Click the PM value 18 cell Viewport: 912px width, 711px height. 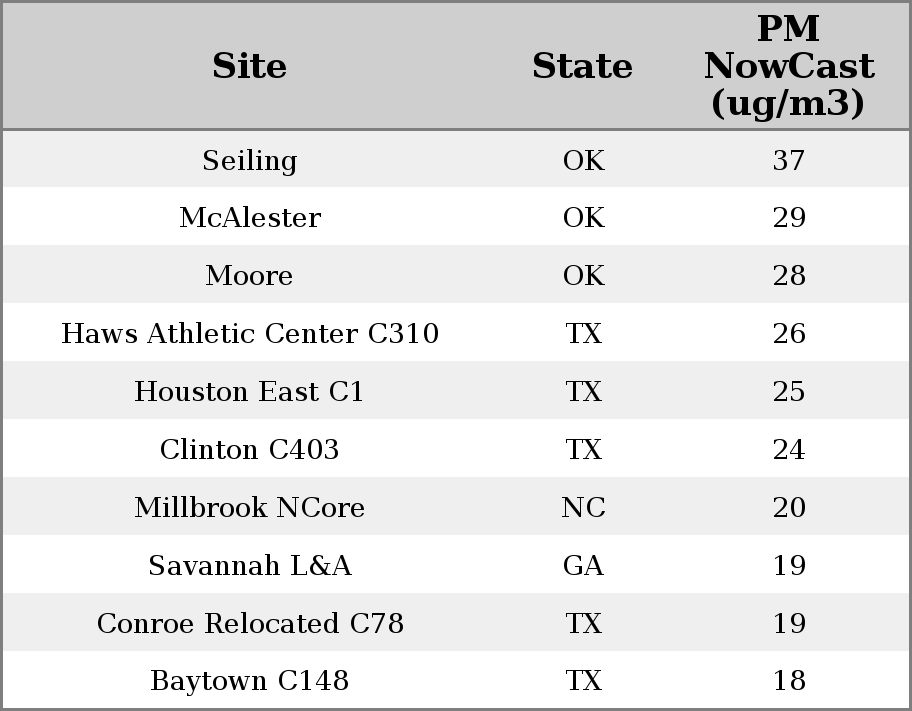[789, 680]
